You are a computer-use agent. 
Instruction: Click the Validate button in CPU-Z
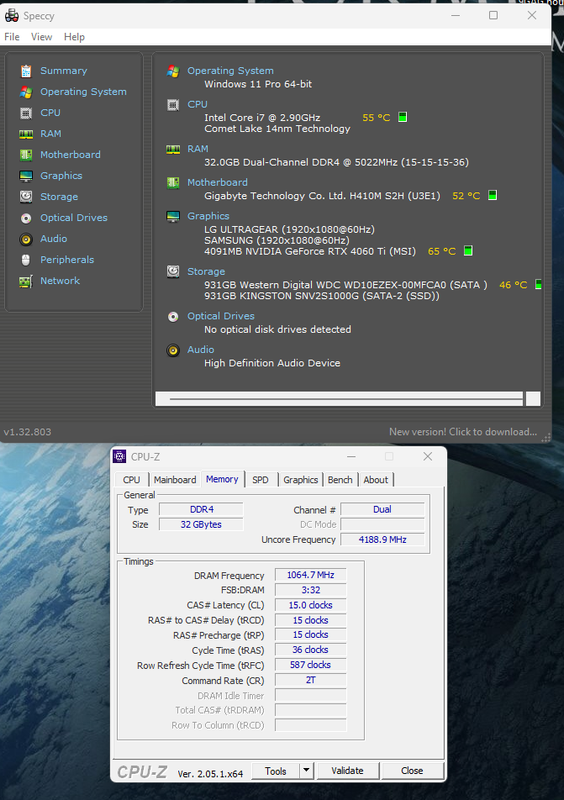pos(348,770)
